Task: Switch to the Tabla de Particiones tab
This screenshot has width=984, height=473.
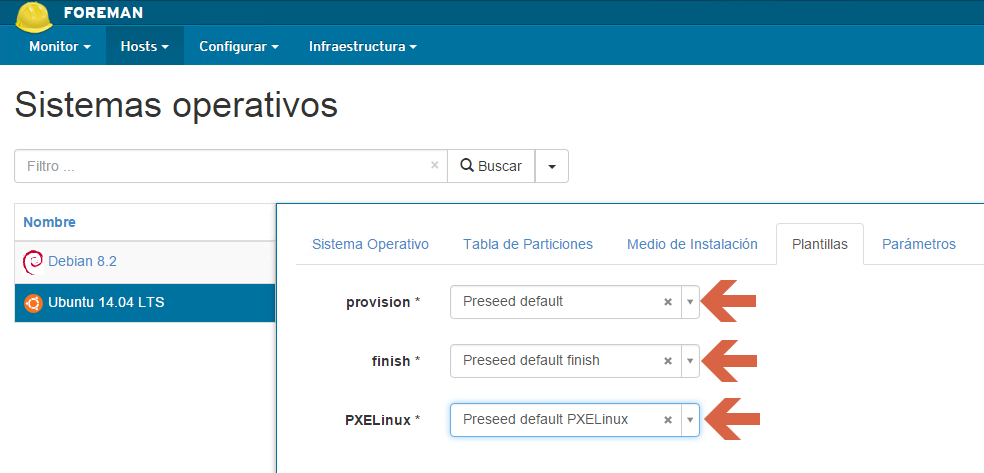Action: (528, 244)
